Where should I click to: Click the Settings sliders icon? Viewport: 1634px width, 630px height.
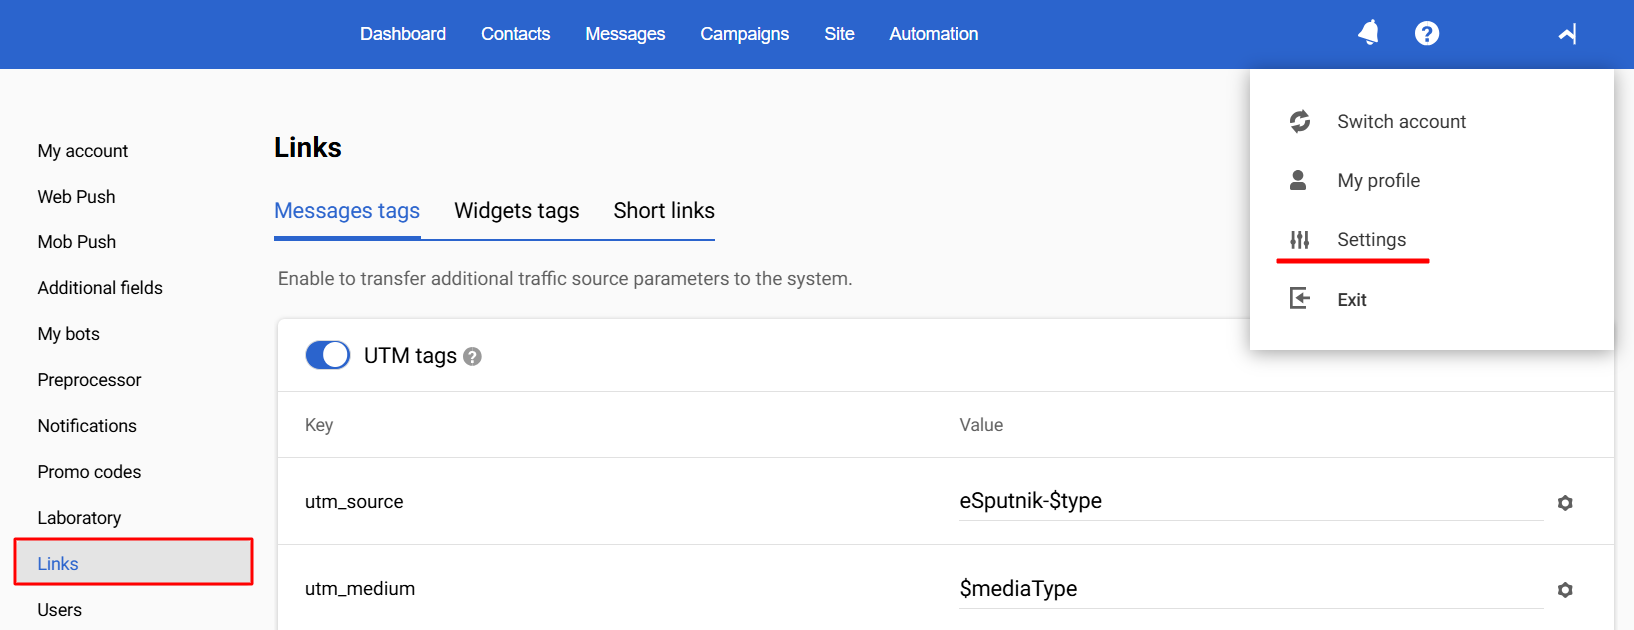coord(1300,240)
